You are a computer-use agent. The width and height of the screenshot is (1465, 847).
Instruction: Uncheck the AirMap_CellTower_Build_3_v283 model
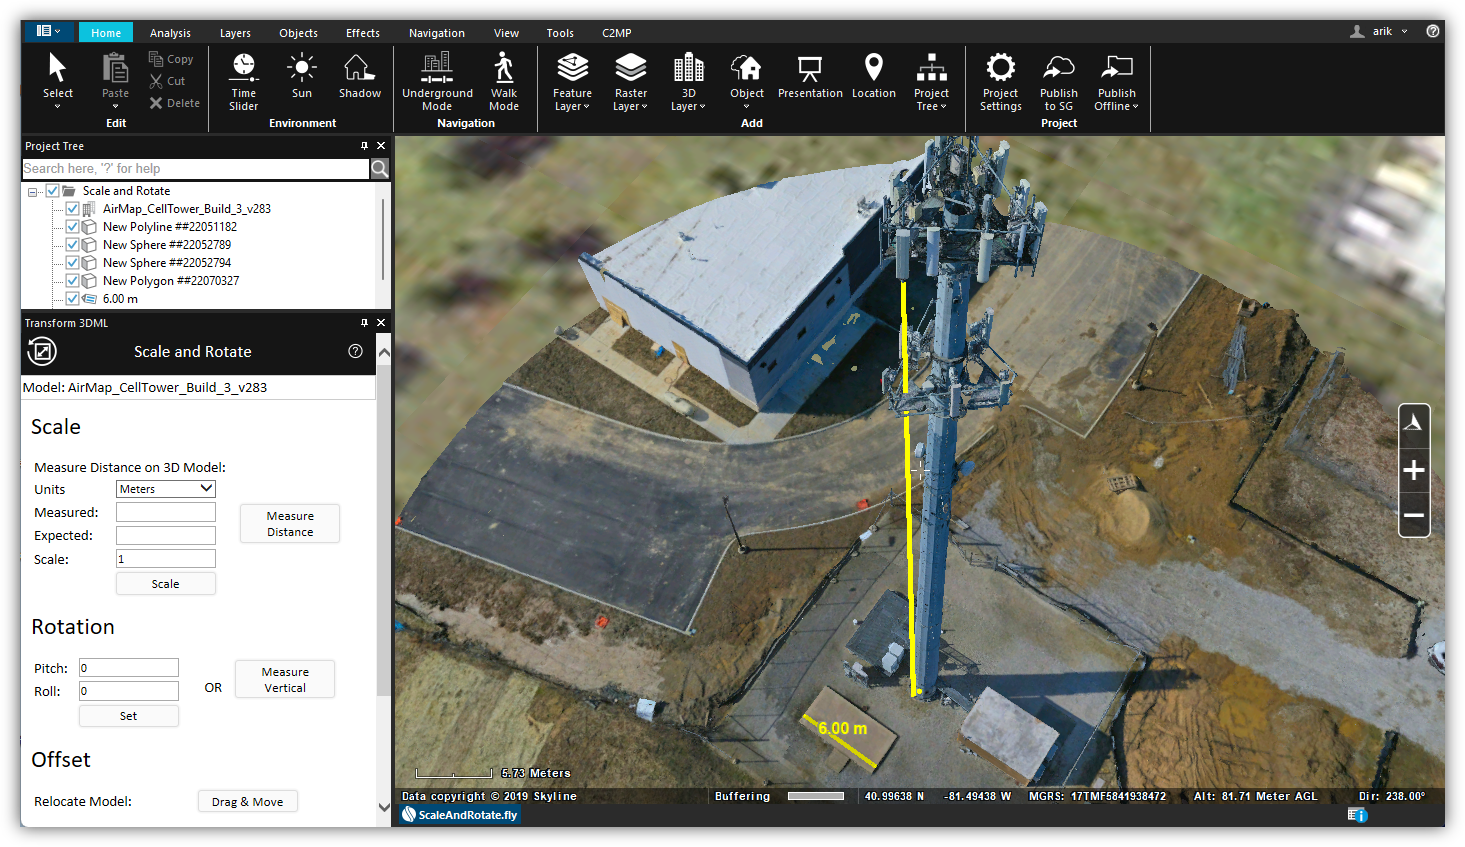click(x=72, y=208)
